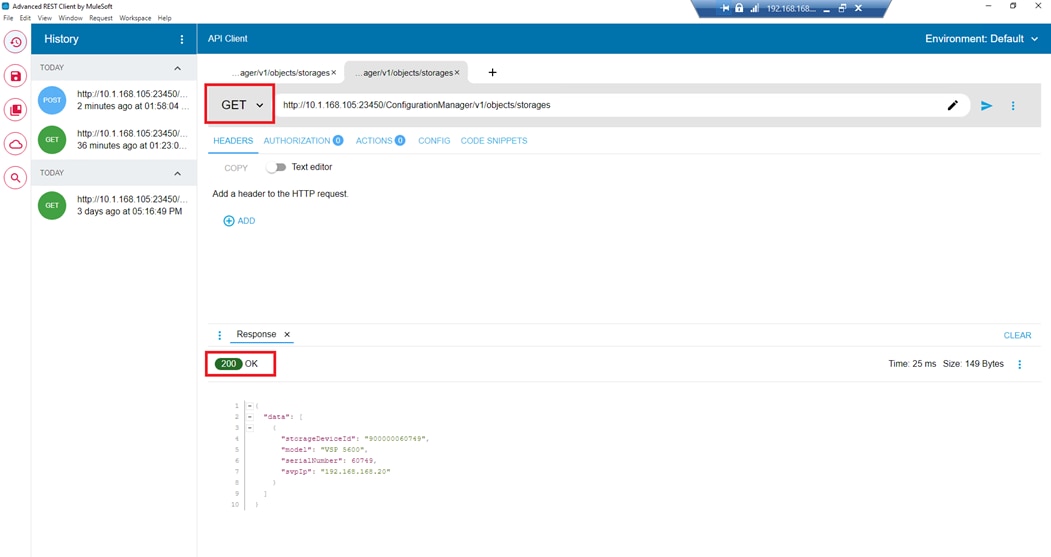Click the pin icon on remote session bar
This screenshot has height=557, width=1051.
(725, 8)
